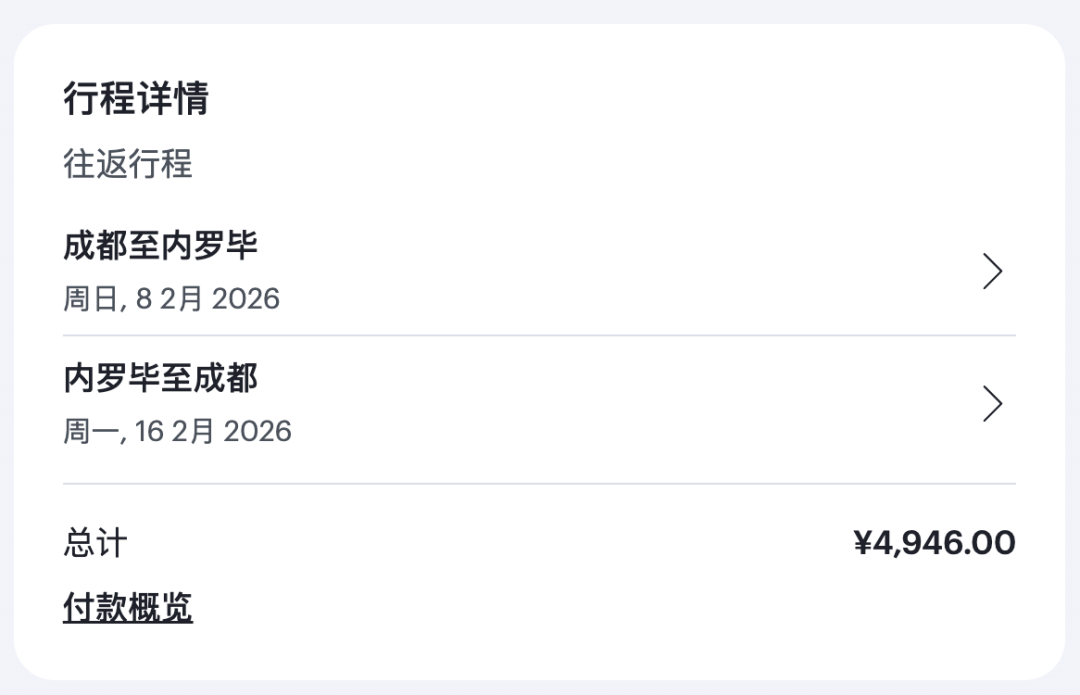Click year 2026 in the outbound date
This screenshot has height=695, width=1080.
tap(245, 298)
